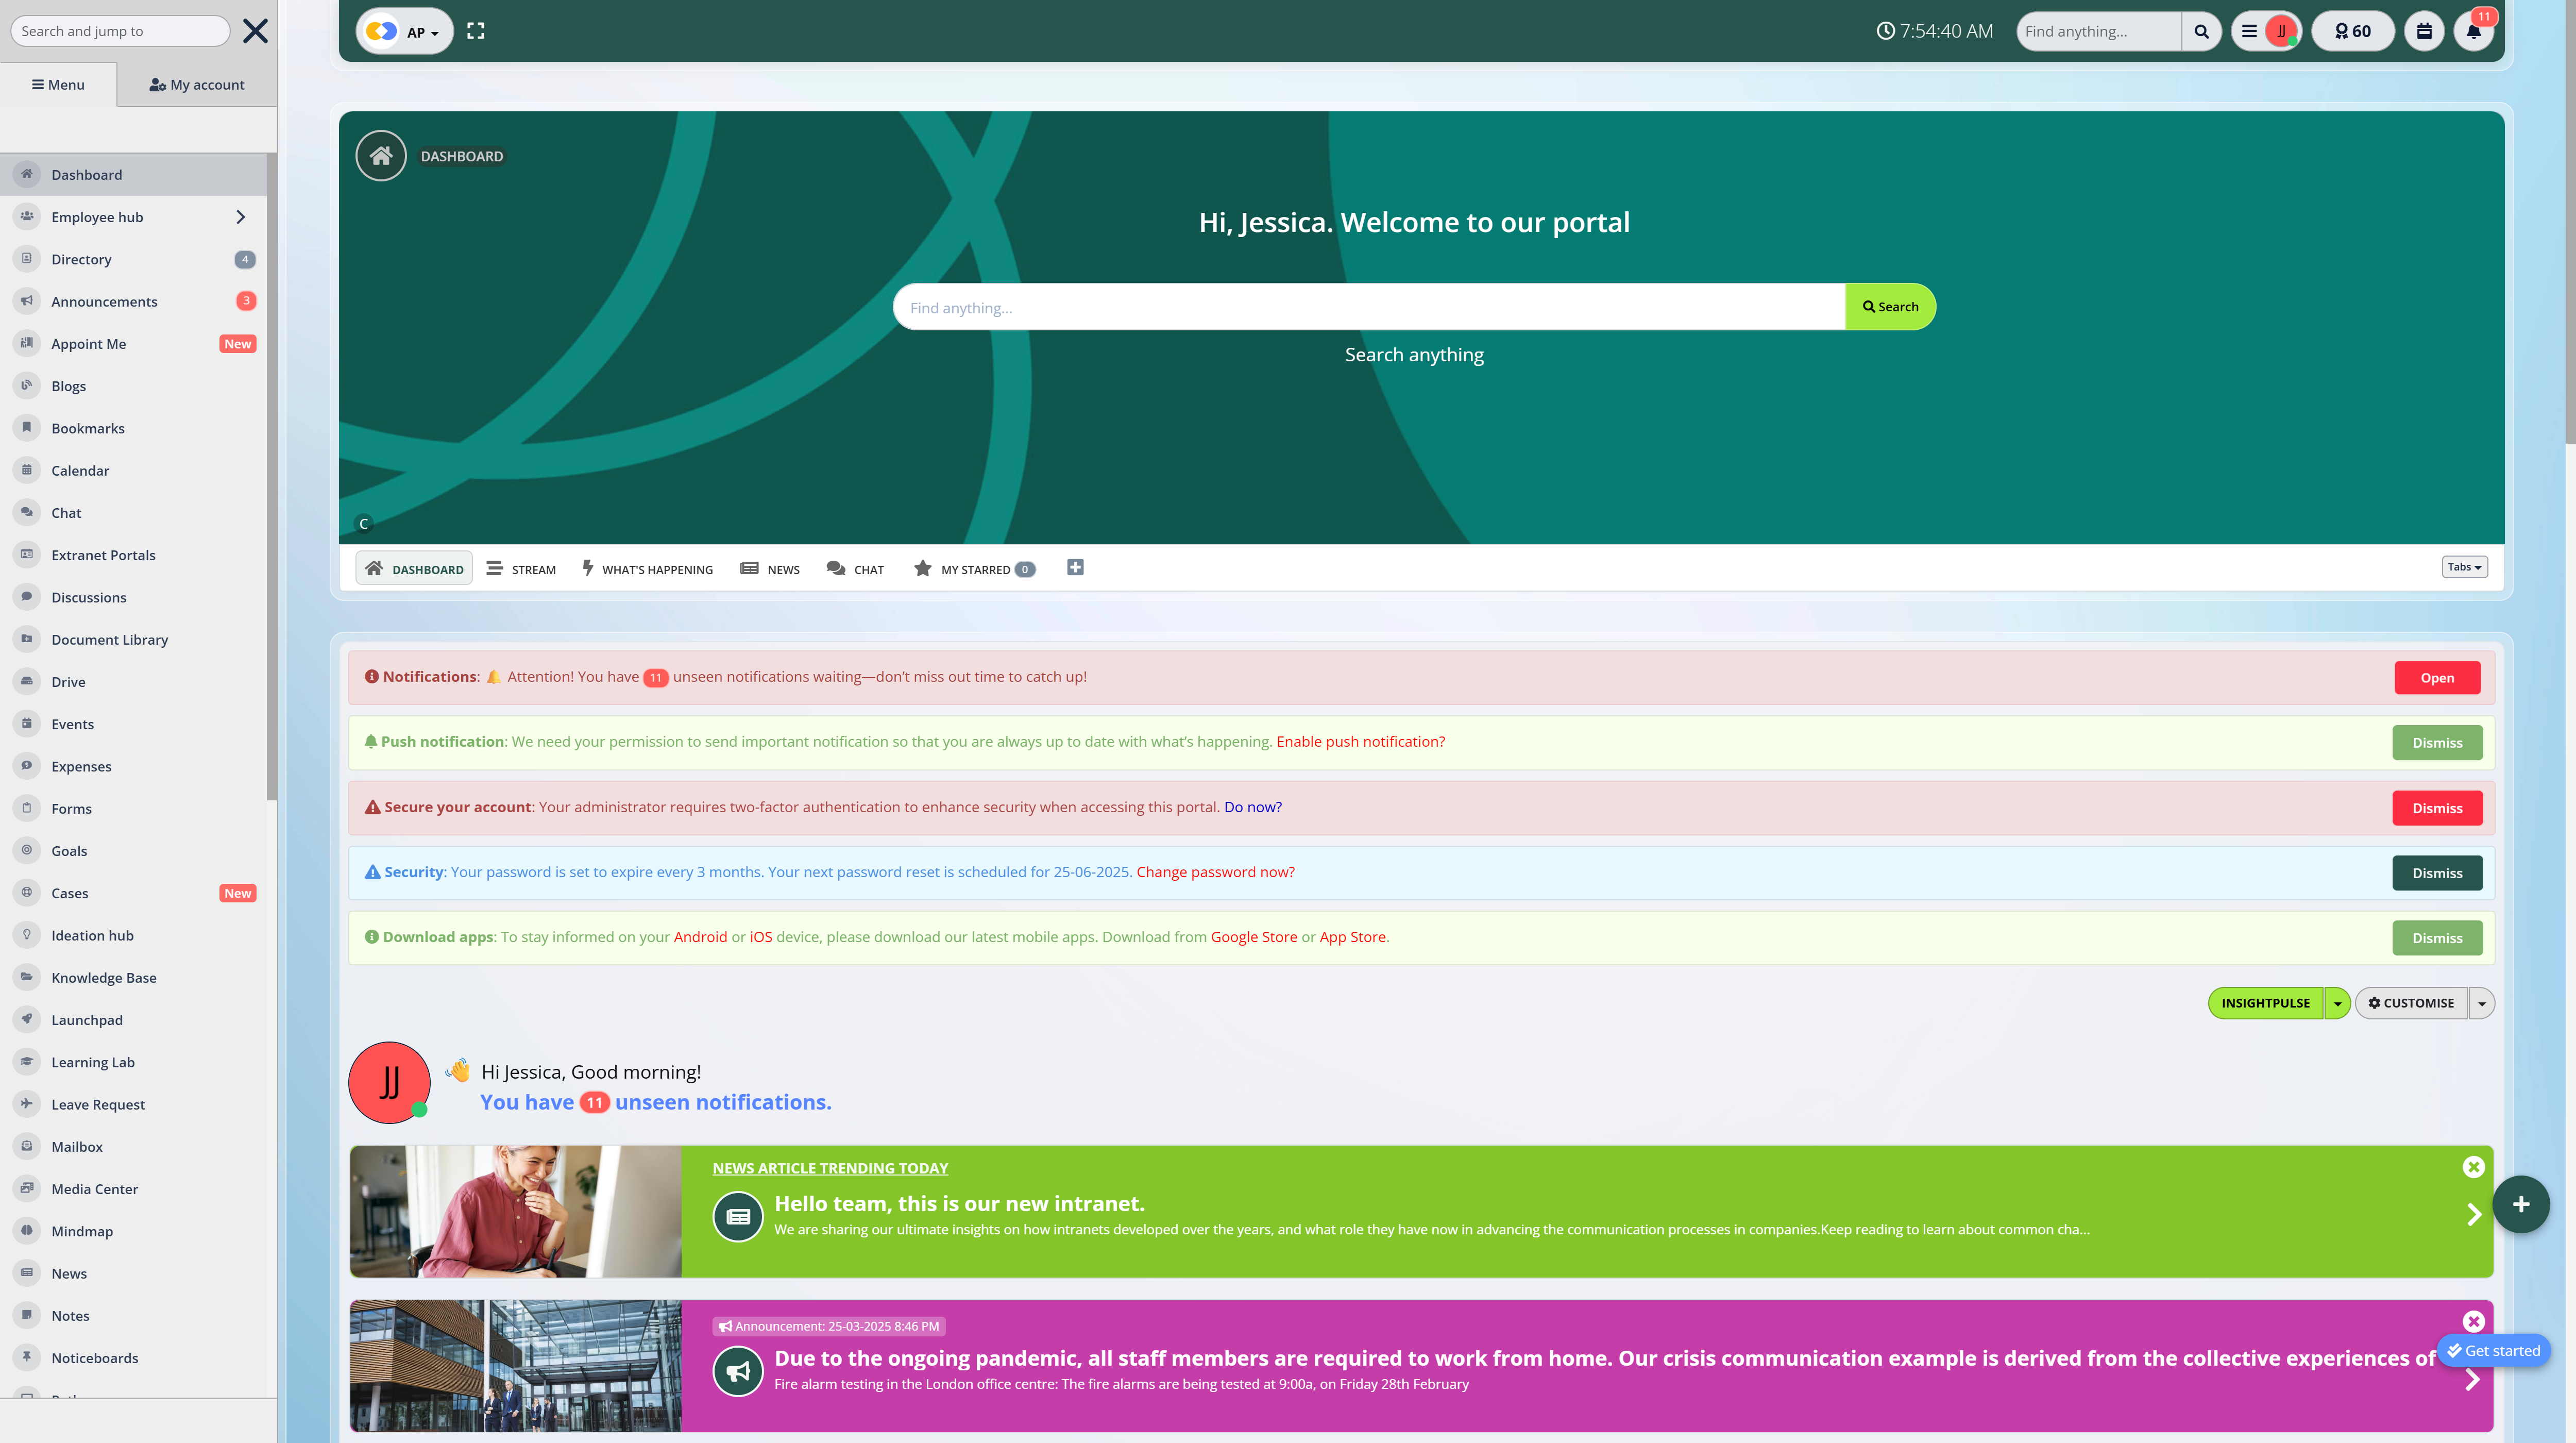This screenshot has height=1443, width=2576.
Task: Click the announcement megaphone circle icon
Action: (x=738, y=1371)
